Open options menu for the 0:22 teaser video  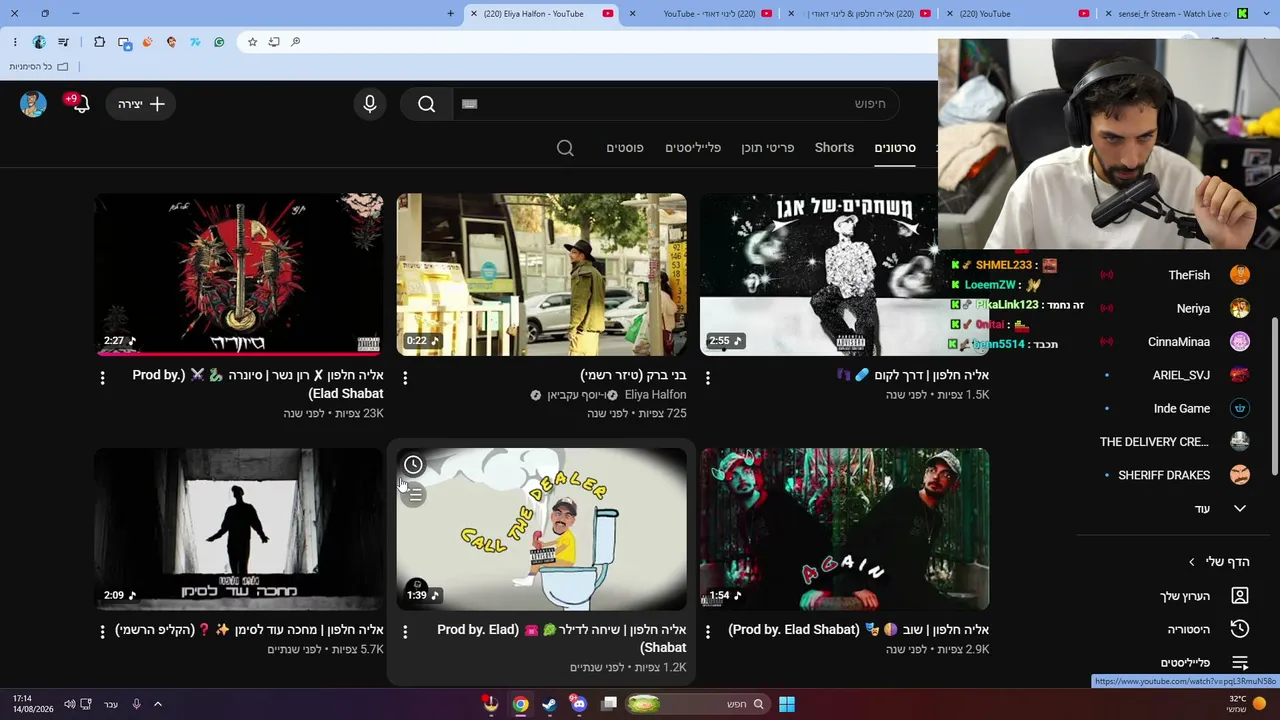tap(405, 378)
